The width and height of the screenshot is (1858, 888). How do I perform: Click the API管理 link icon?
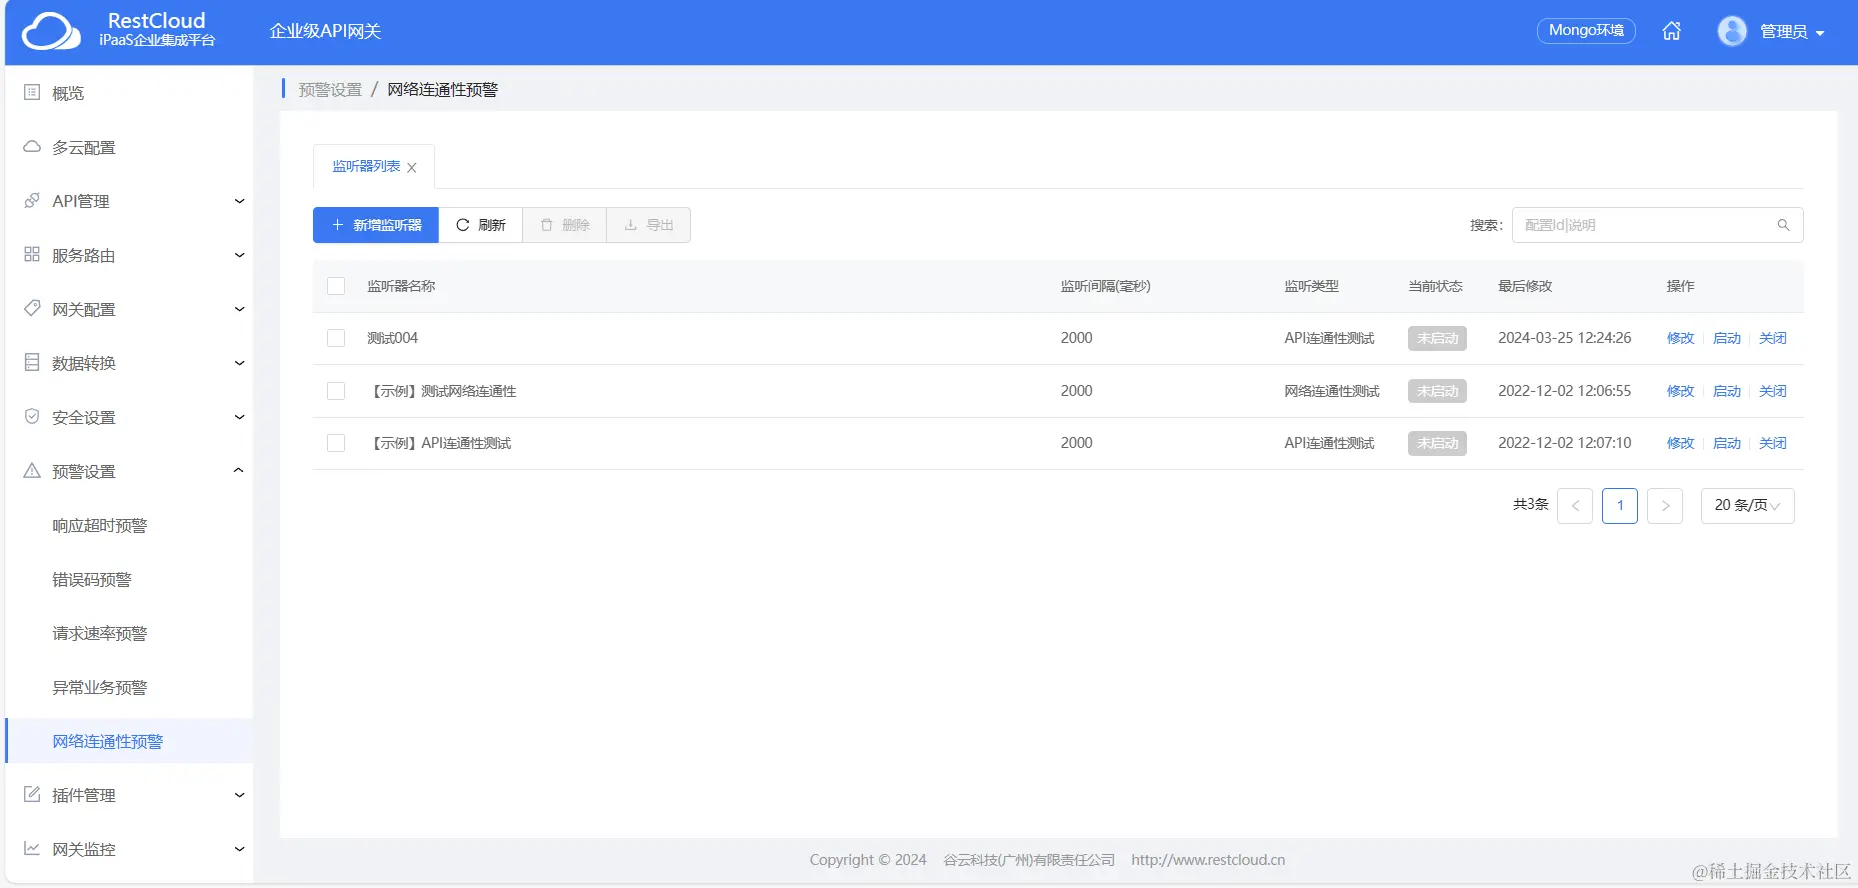[32, 201]
